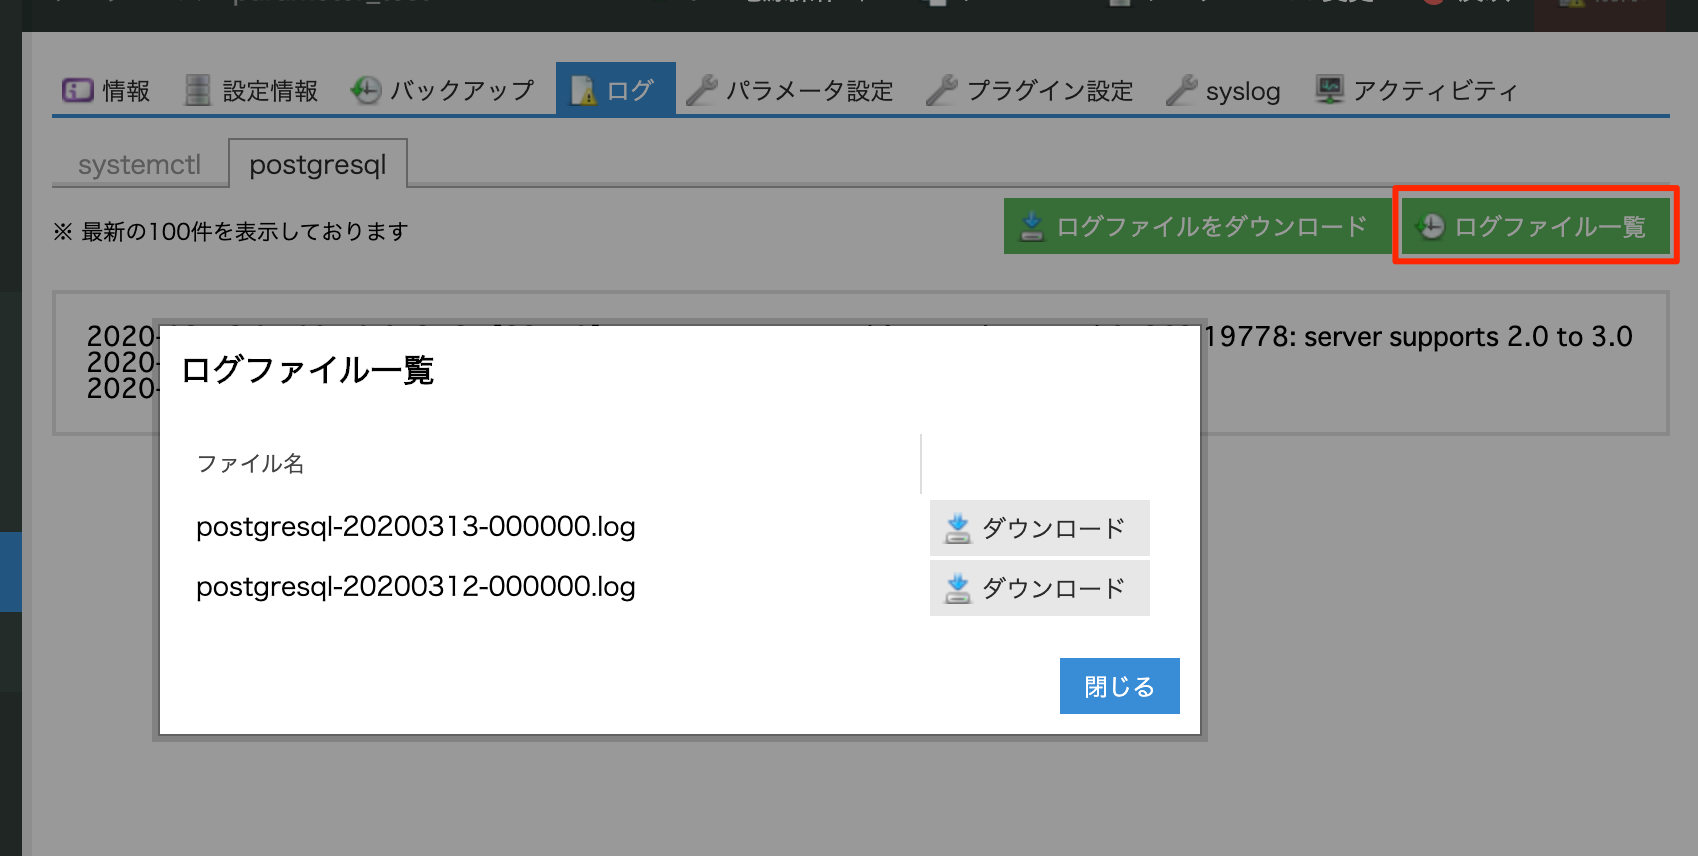Select the postgresql sub-tab

pos(317,165)
